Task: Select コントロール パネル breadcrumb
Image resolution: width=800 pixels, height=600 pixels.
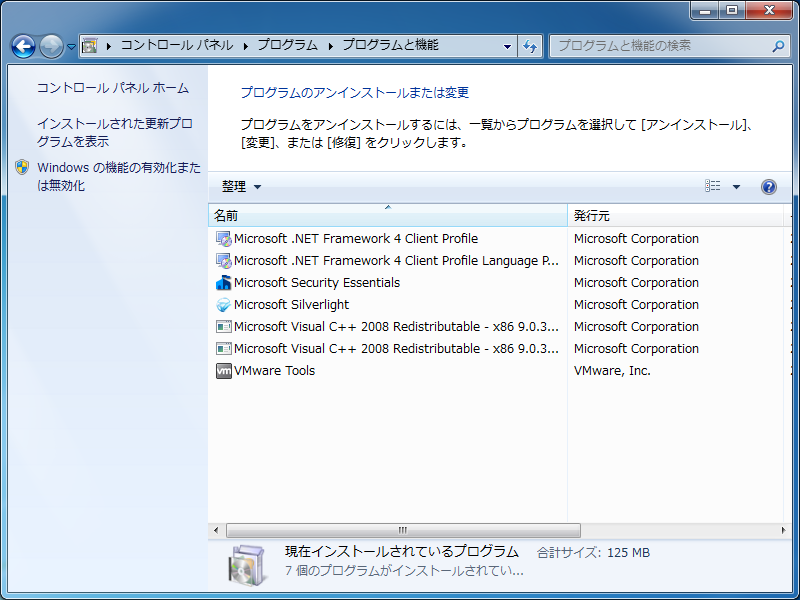Action: (177, 45)
